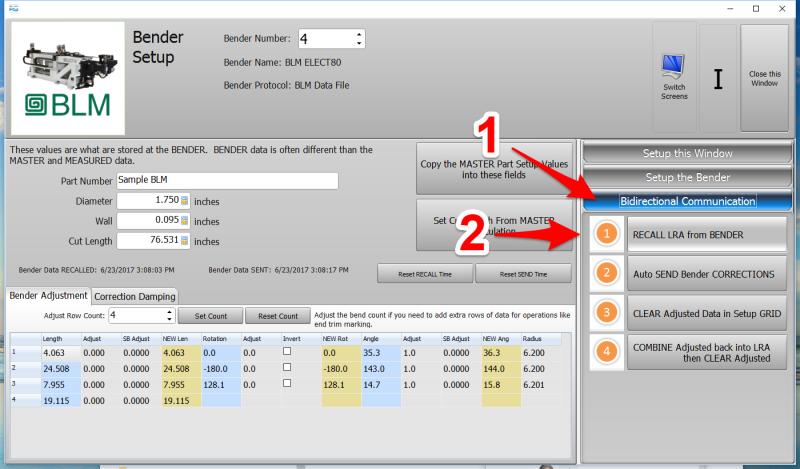Expand the Setup this Window section
Viewport: 800px width, 469px height.
(687, 153)
